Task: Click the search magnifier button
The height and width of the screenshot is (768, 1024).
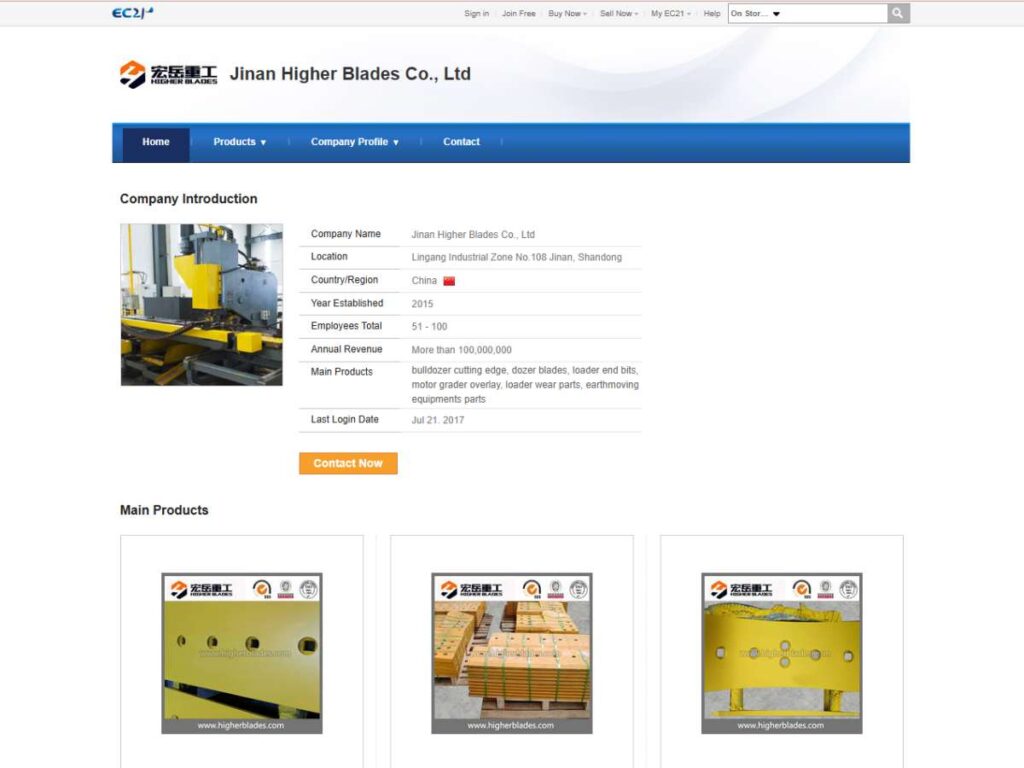Action: (898, 13)
